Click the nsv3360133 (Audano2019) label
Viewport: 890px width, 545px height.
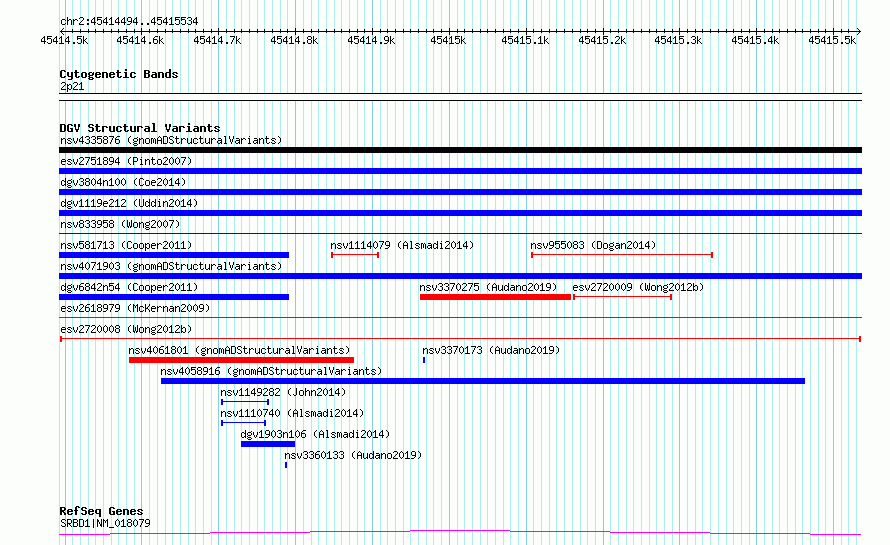click(x=353, y=455)
